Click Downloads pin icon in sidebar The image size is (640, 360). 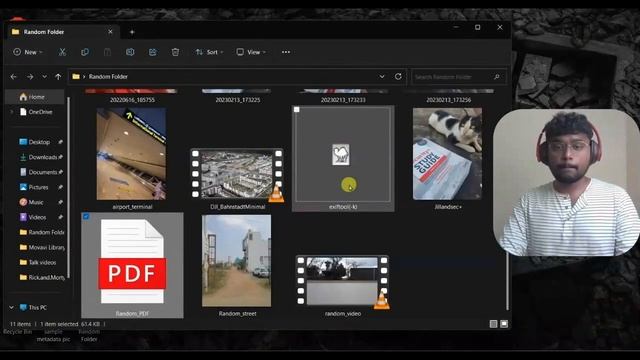[x=60, y=157]
